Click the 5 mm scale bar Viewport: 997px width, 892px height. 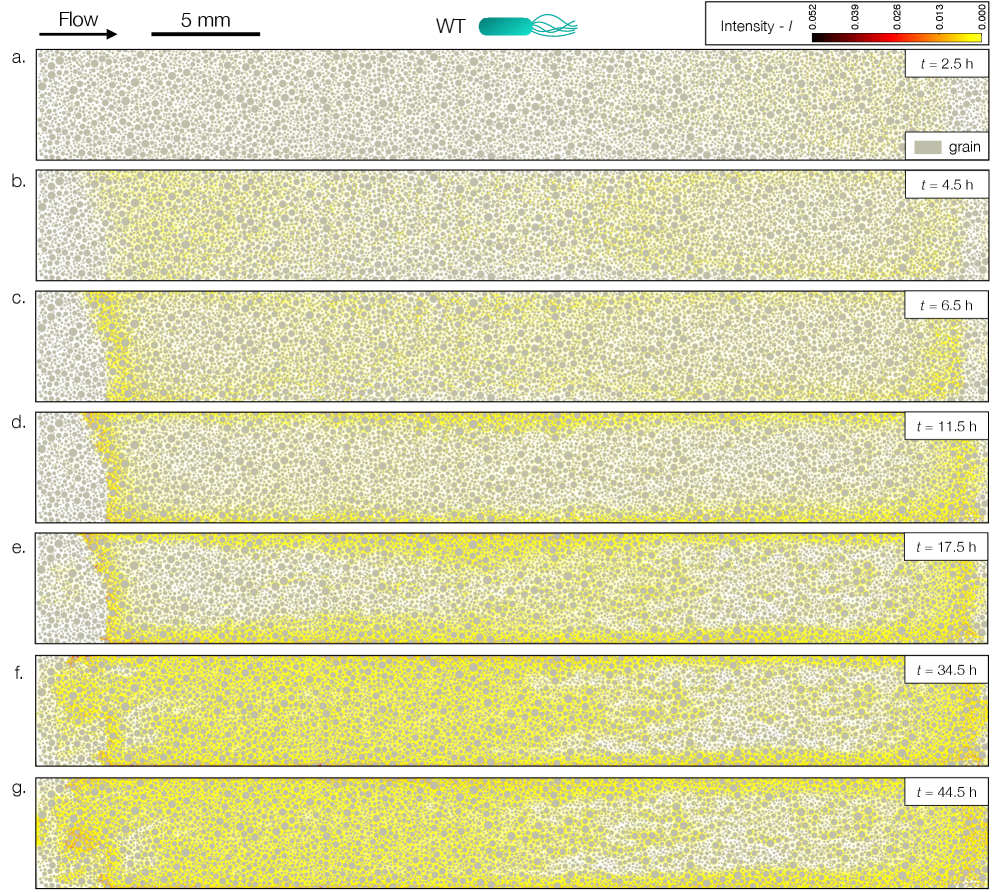(205, 35)
